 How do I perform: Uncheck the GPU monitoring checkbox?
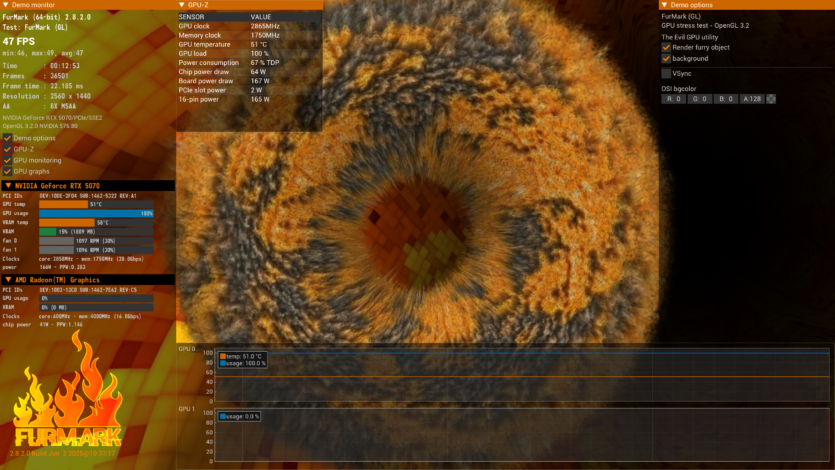click(7, 160)
